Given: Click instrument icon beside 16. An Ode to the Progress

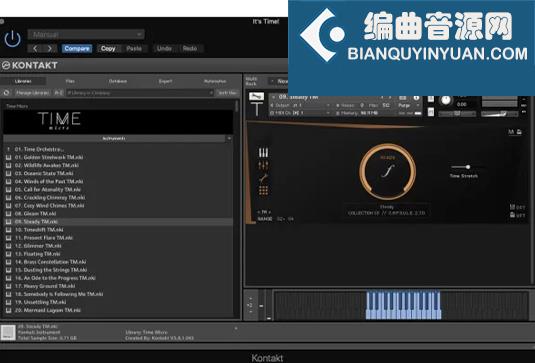Looking at the screenshot, I should coord(9,278).
